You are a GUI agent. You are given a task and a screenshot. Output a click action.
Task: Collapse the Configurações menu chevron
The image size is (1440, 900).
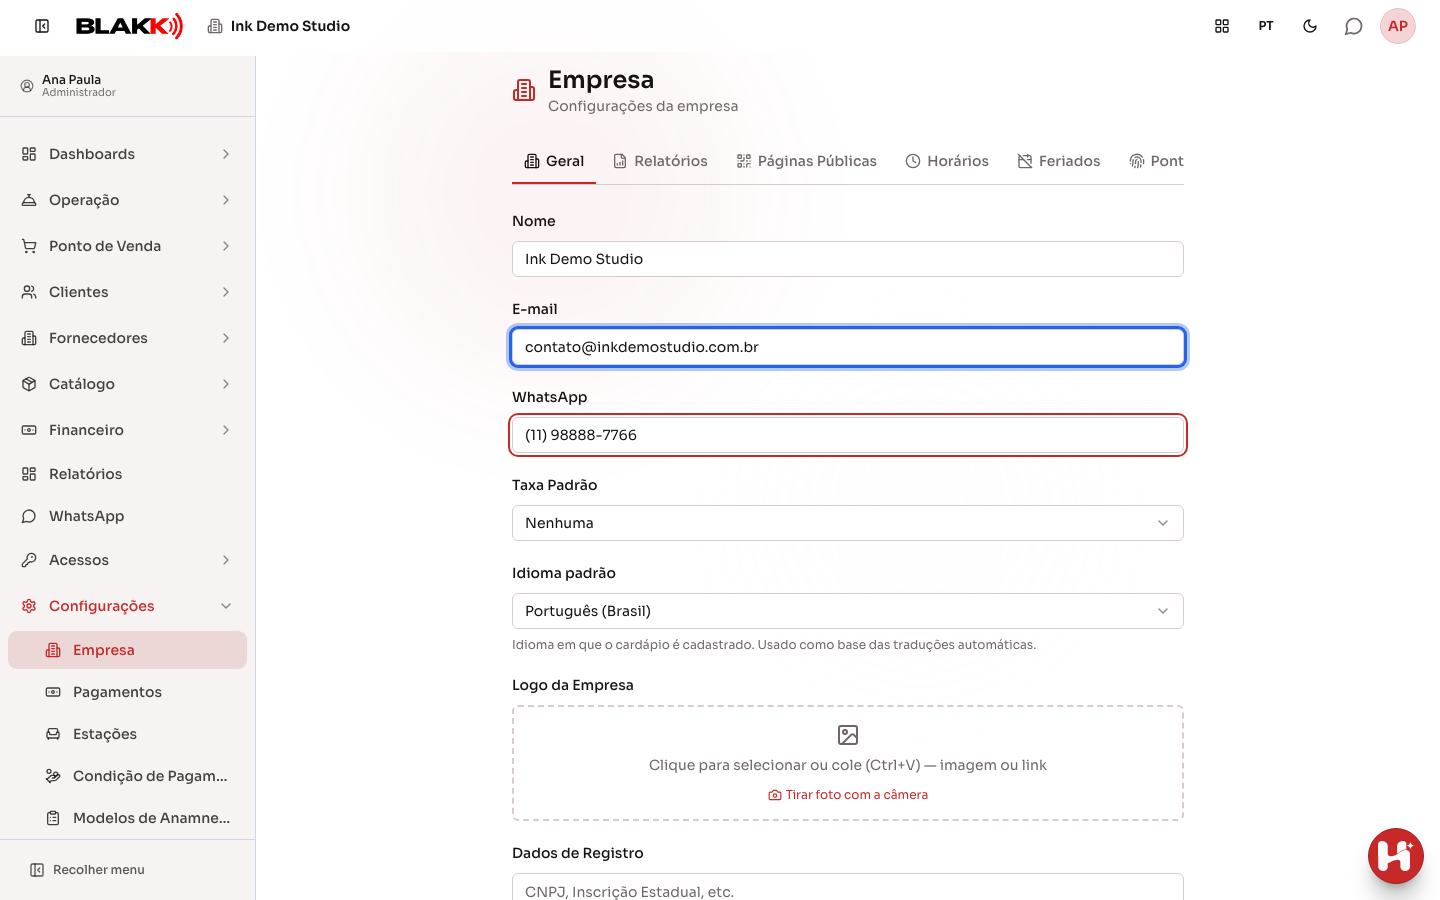coord(226,606)
